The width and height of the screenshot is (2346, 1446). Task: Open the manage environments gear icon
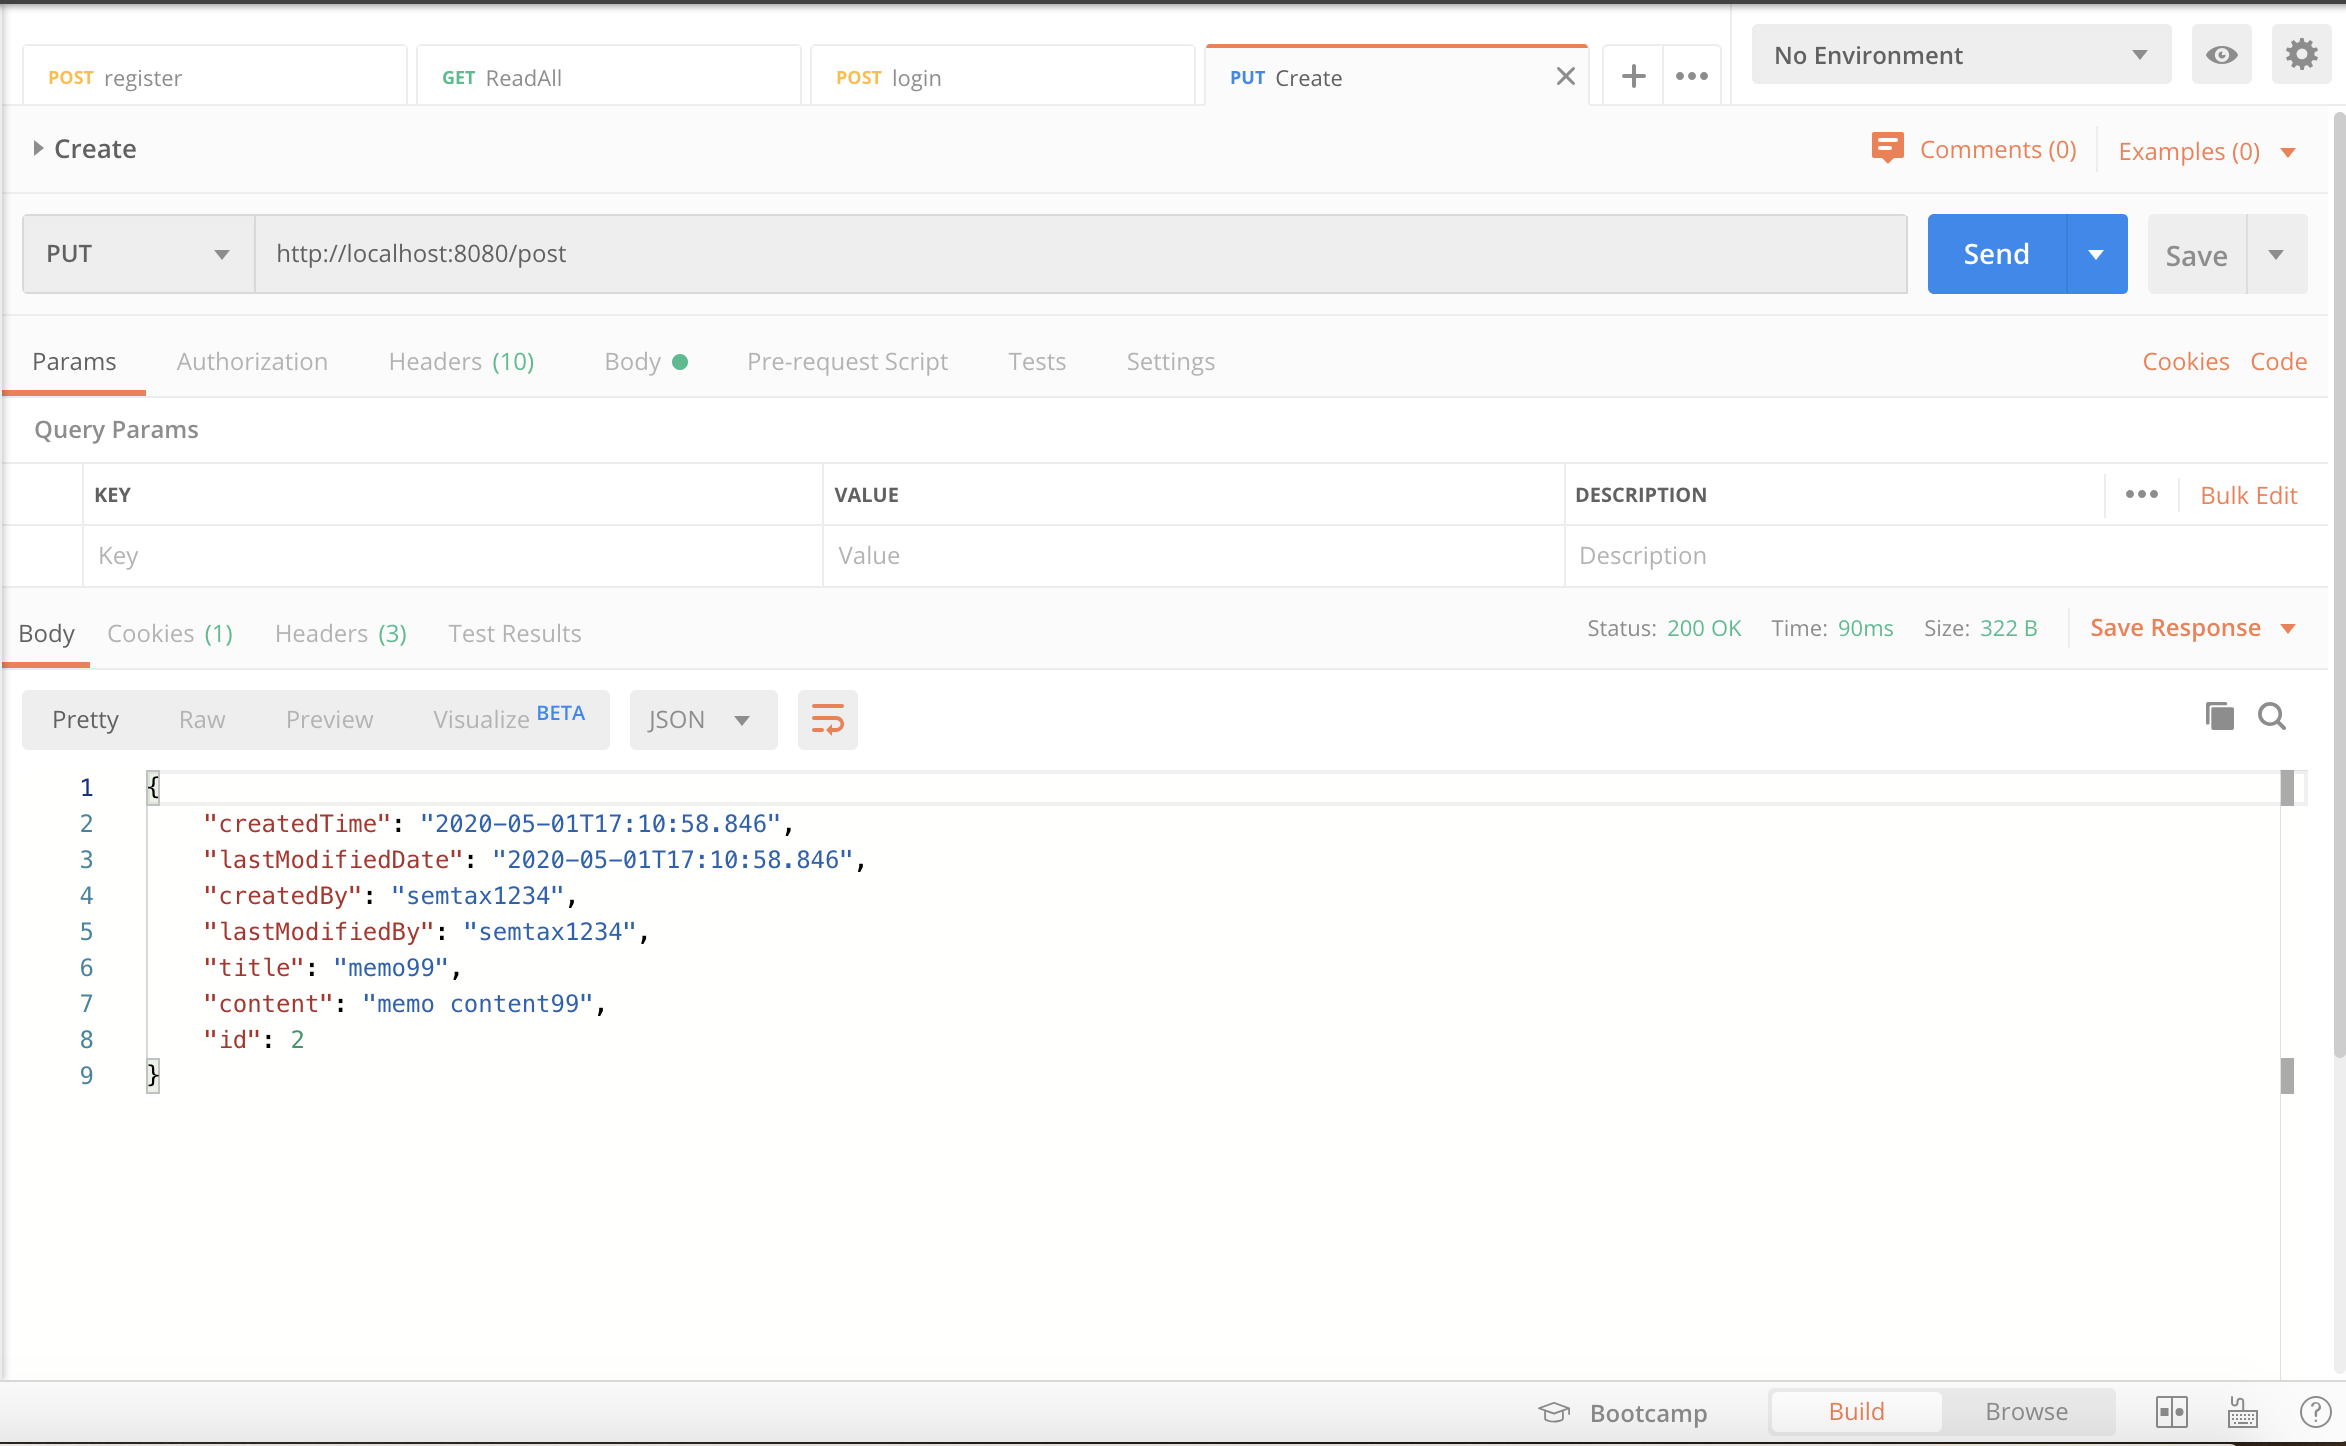click(2301, 55)
